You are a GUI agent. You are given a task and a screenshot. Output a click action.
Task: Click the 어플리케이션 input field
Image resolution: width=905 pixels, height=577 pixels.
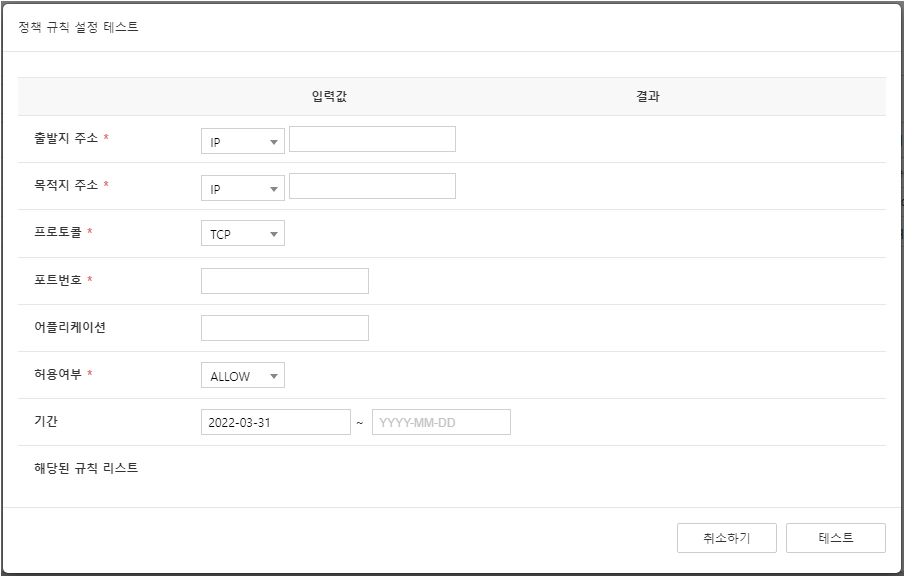pyautogui.click(x=285, y=328)
